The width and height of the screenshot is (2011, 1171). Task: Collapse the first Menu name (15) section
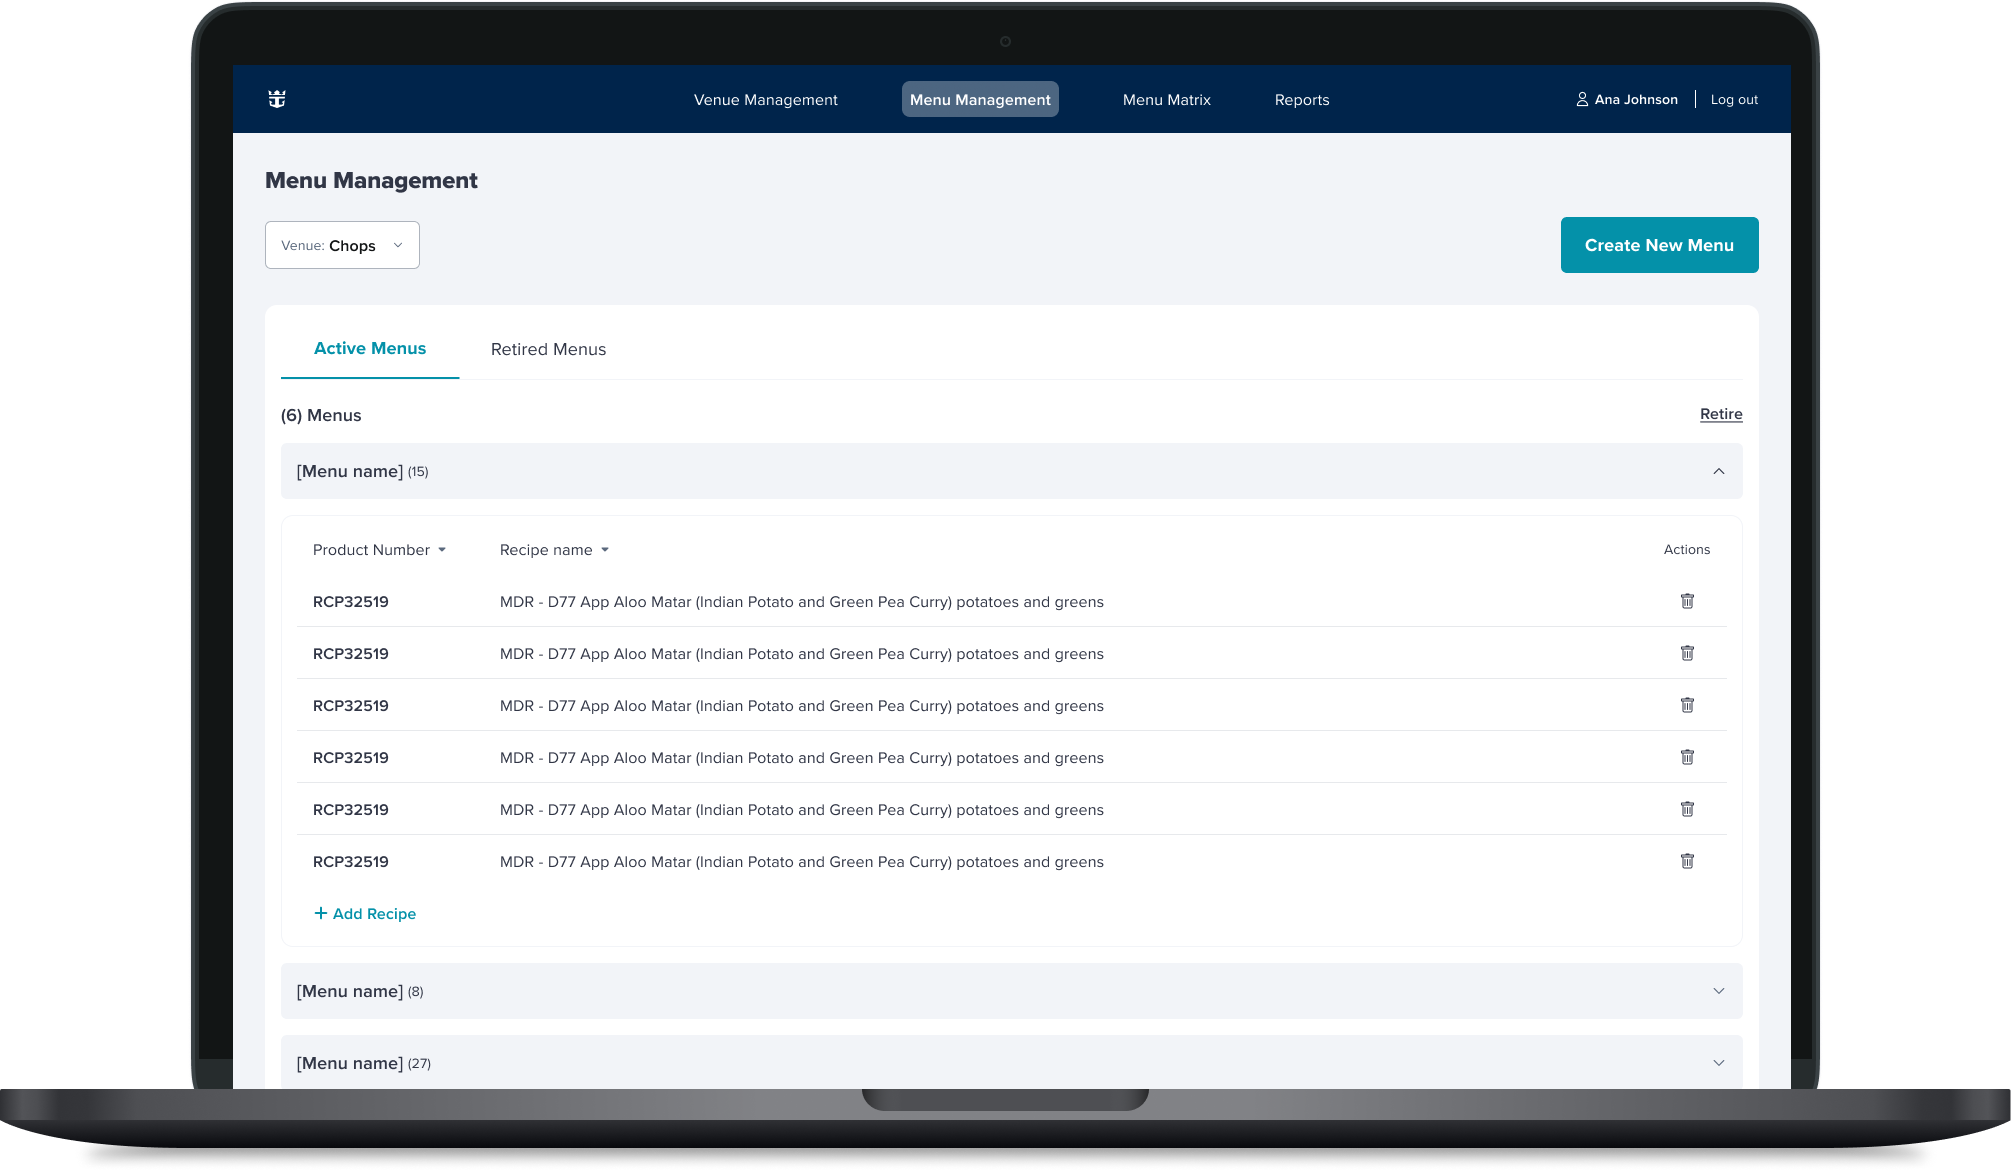1718,471
